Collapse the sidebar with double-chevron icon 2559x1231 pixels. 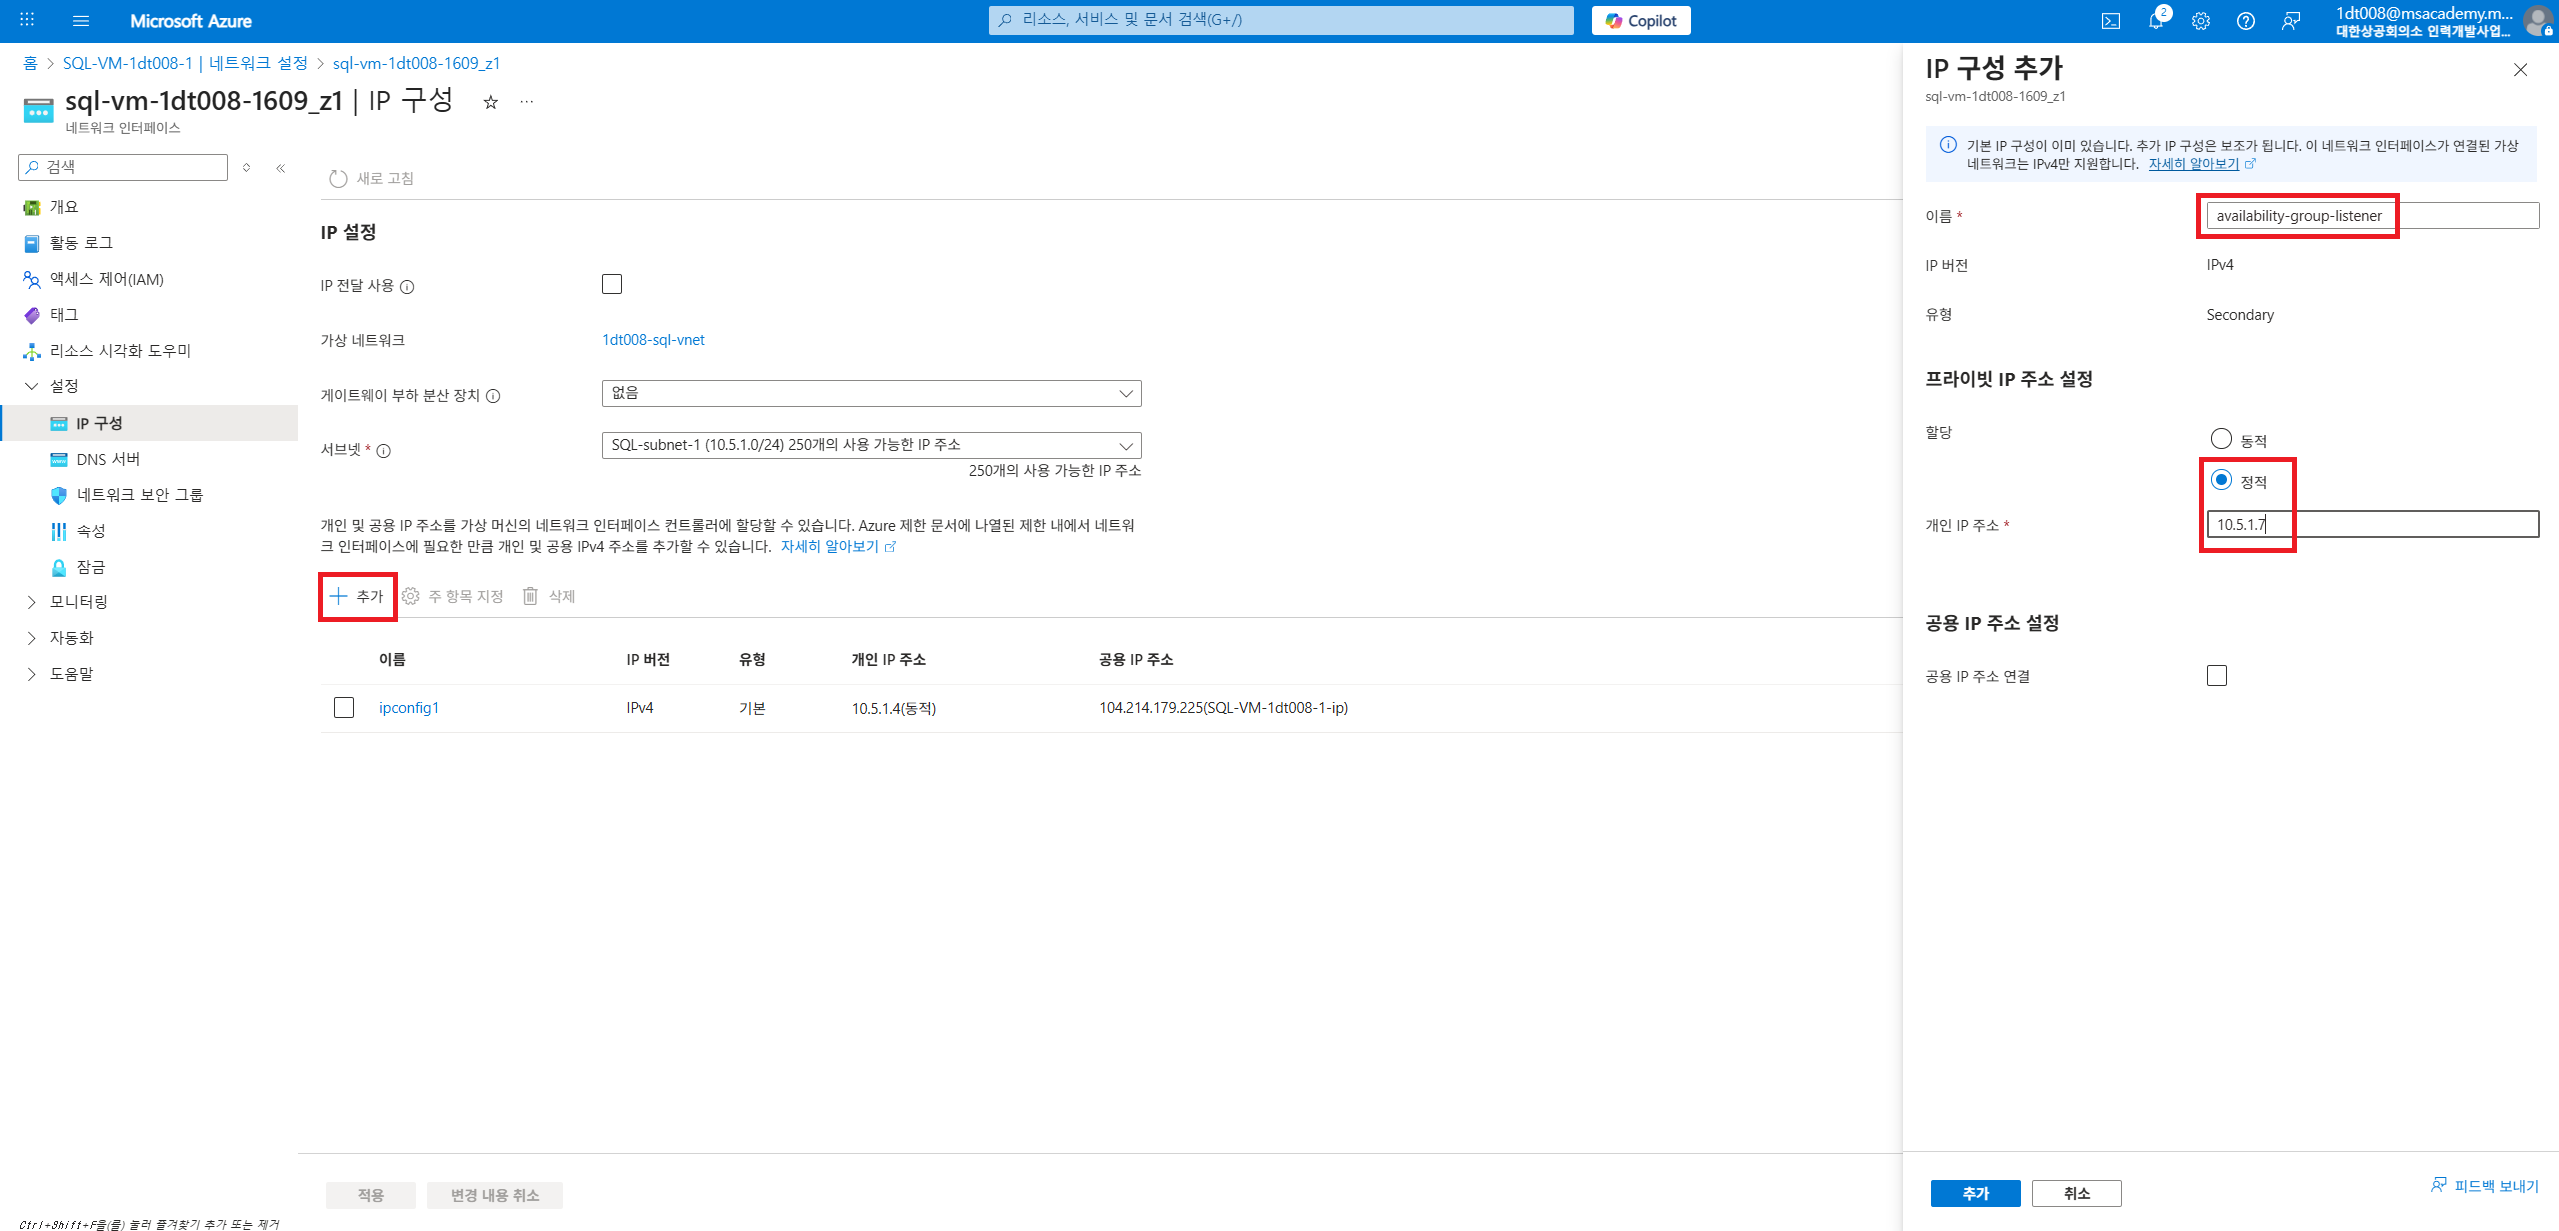tap(281, 168)
